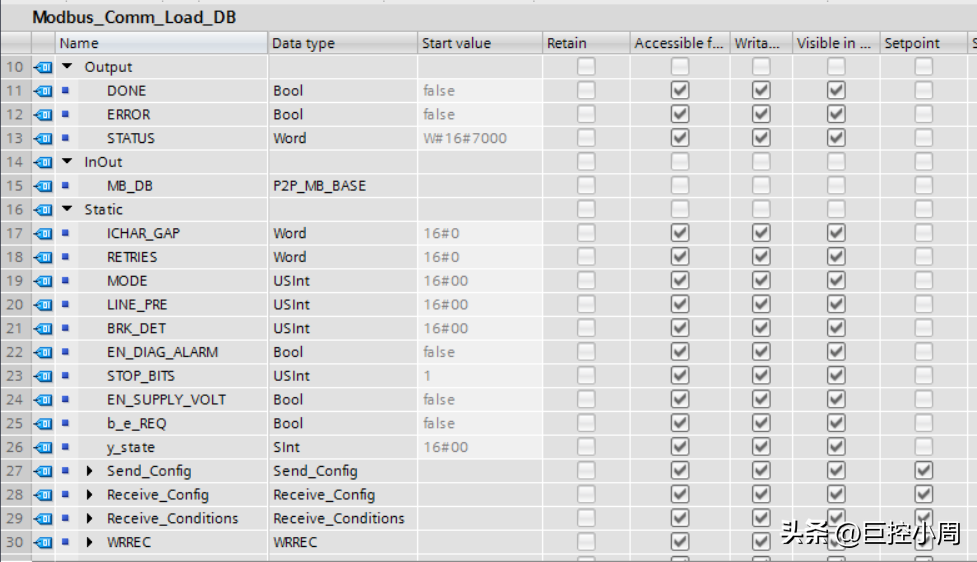Click the tag icon on the WRREC row
Image resolution: width=977 pixels, height=562 pixels.
43,542
